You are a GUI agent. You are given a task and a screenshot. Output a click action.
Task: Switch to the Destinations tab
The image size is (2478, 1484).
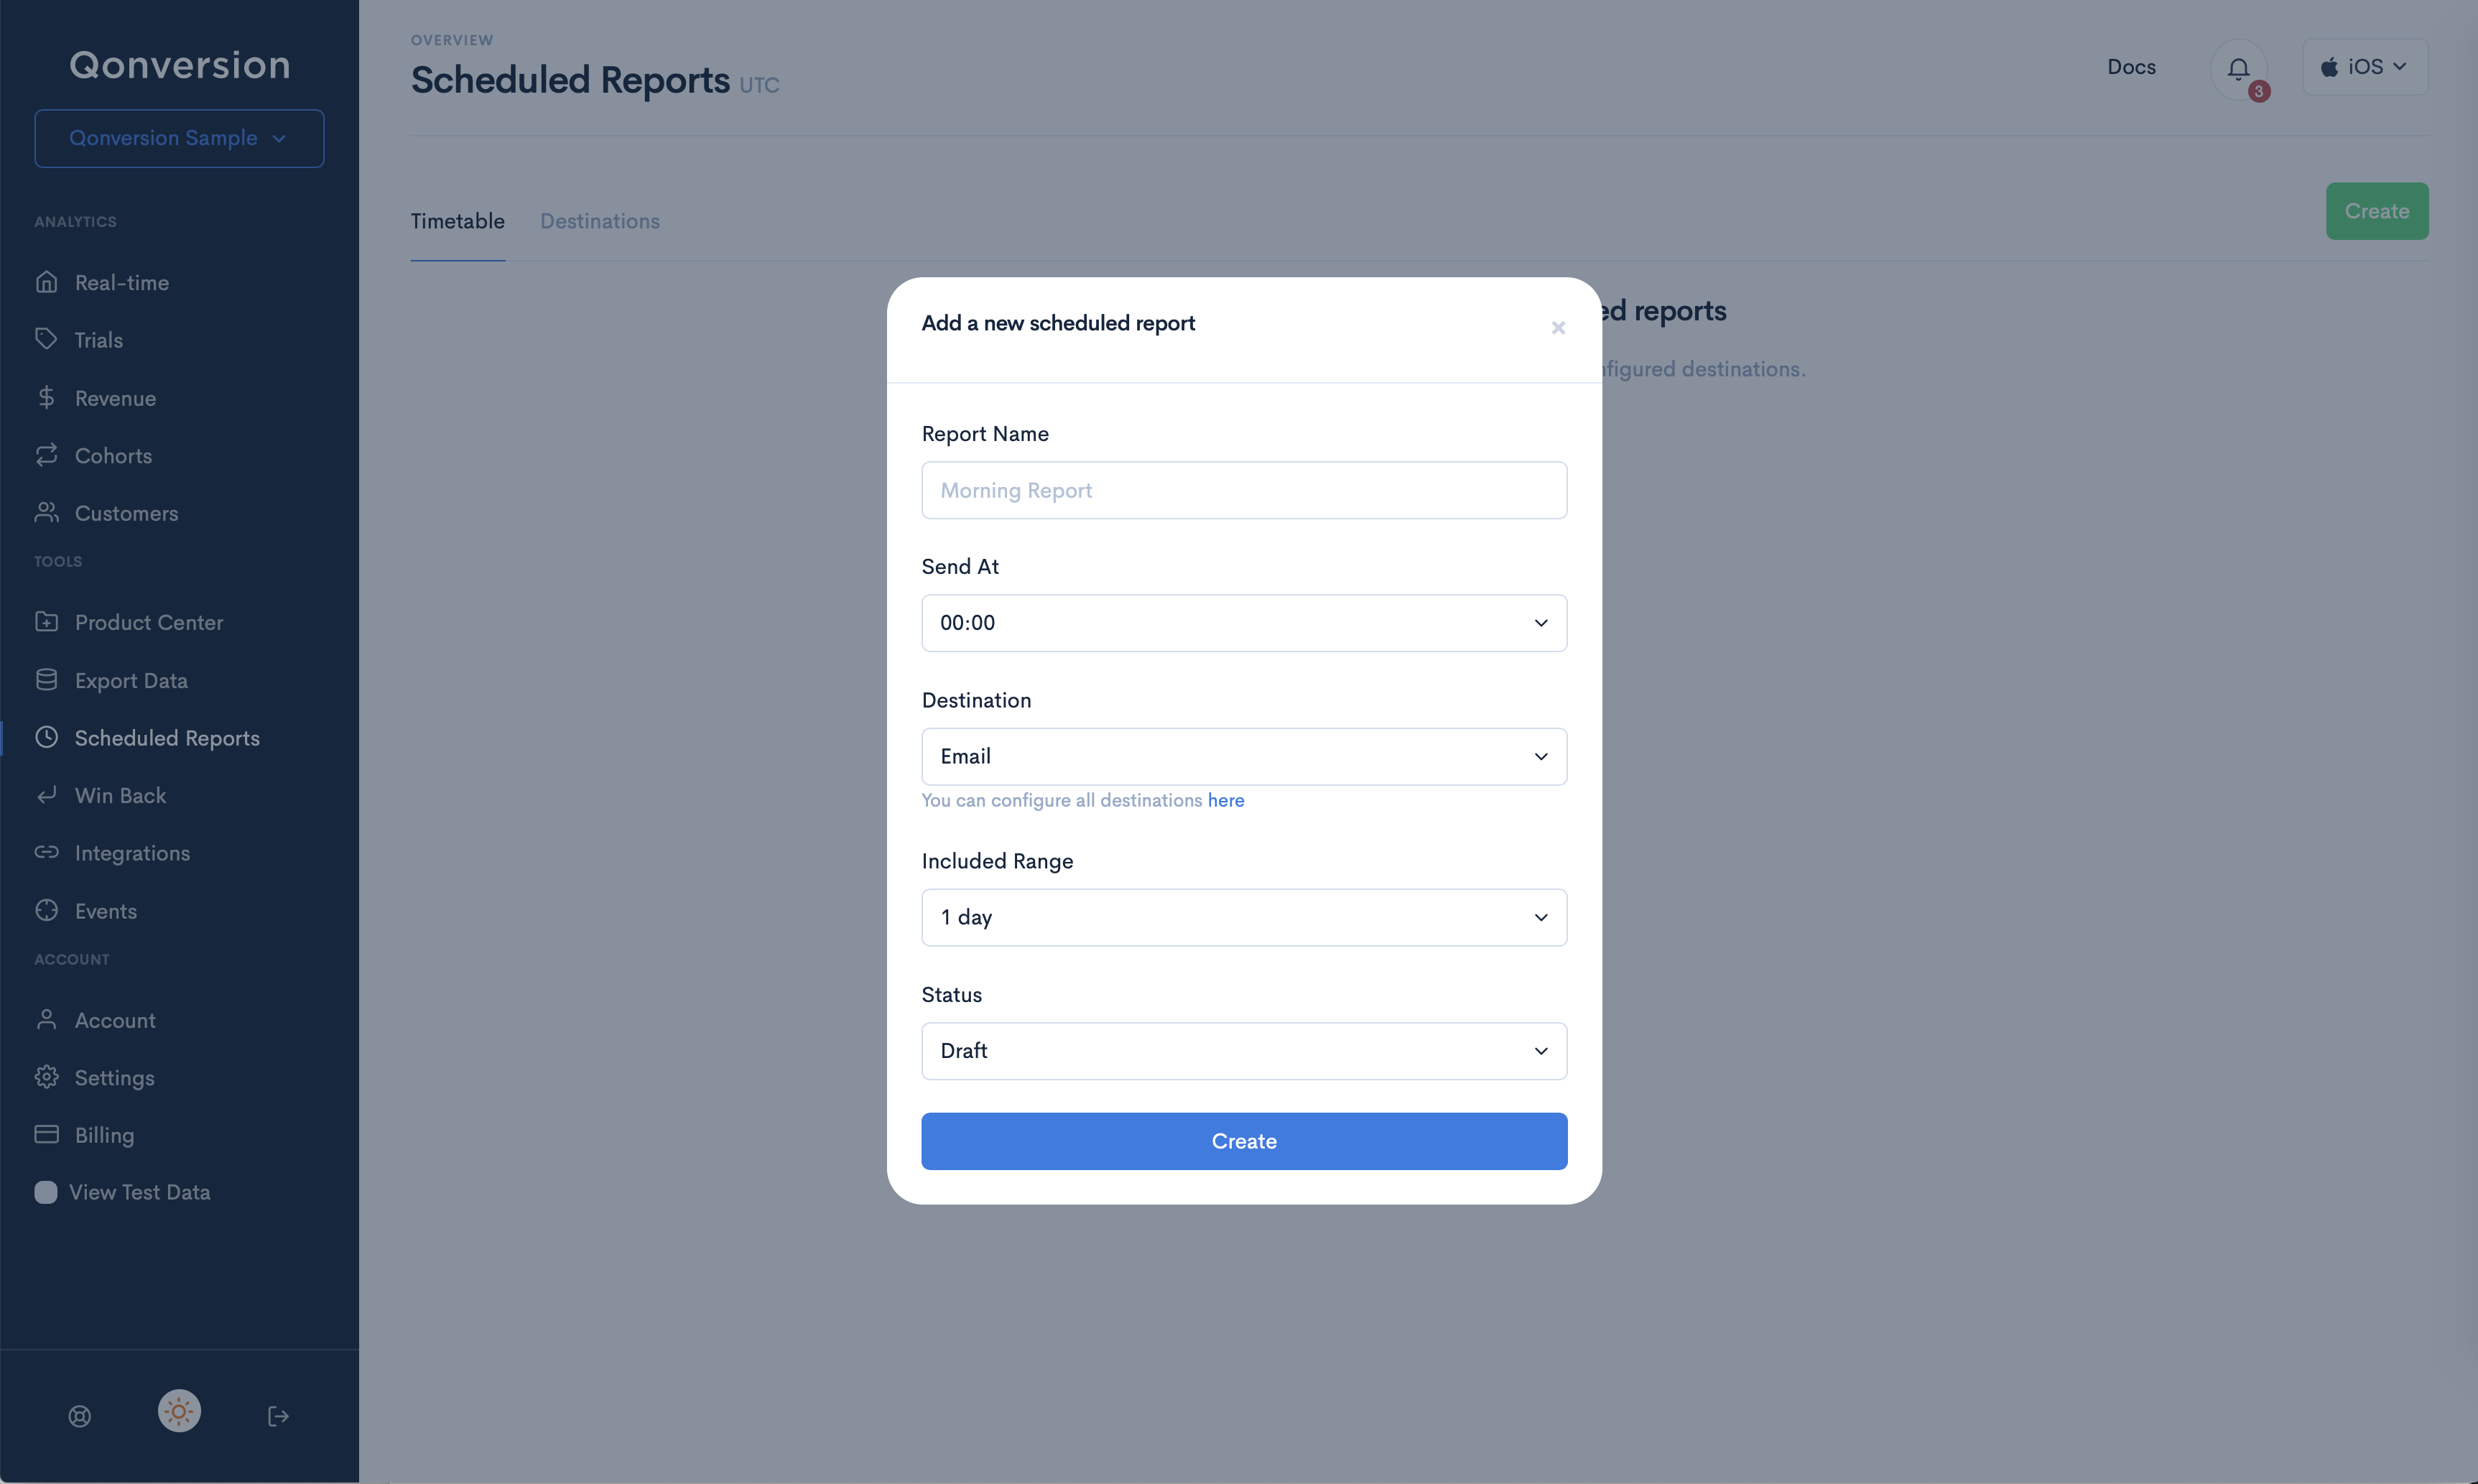click(x=600, y=221)
